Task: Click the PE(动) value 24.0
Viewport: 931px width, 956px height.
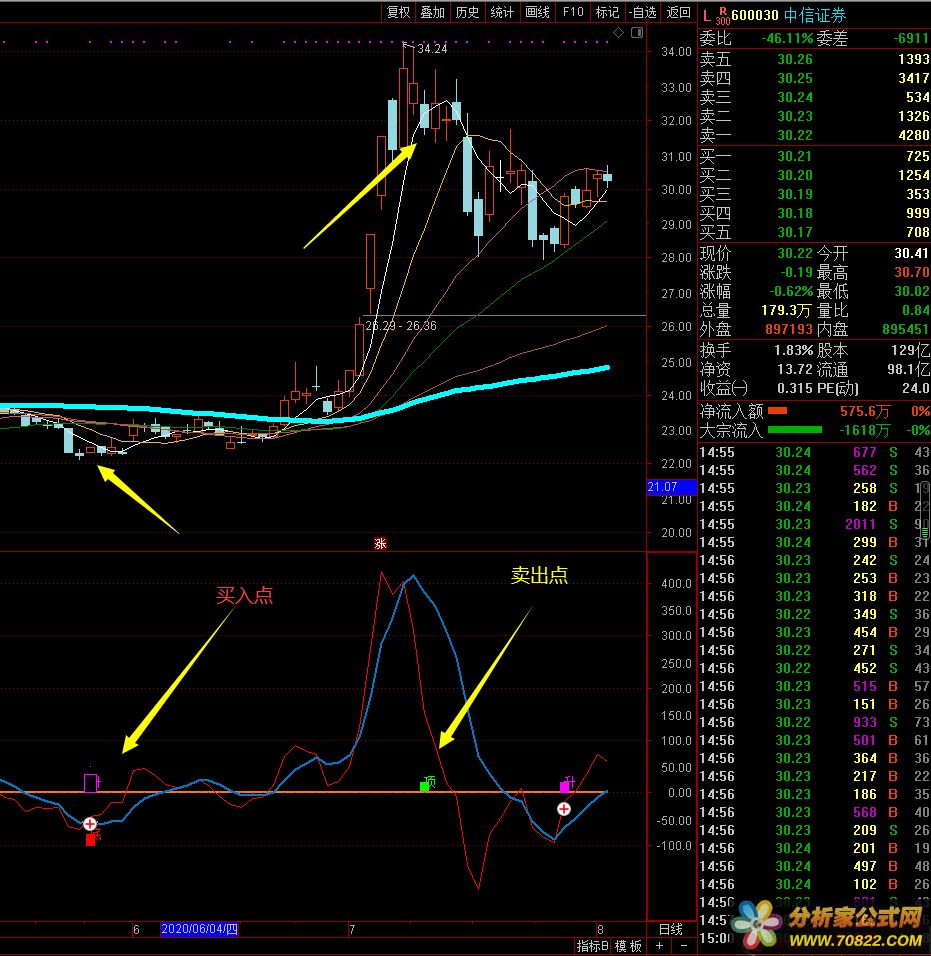Action: [916, 388]
